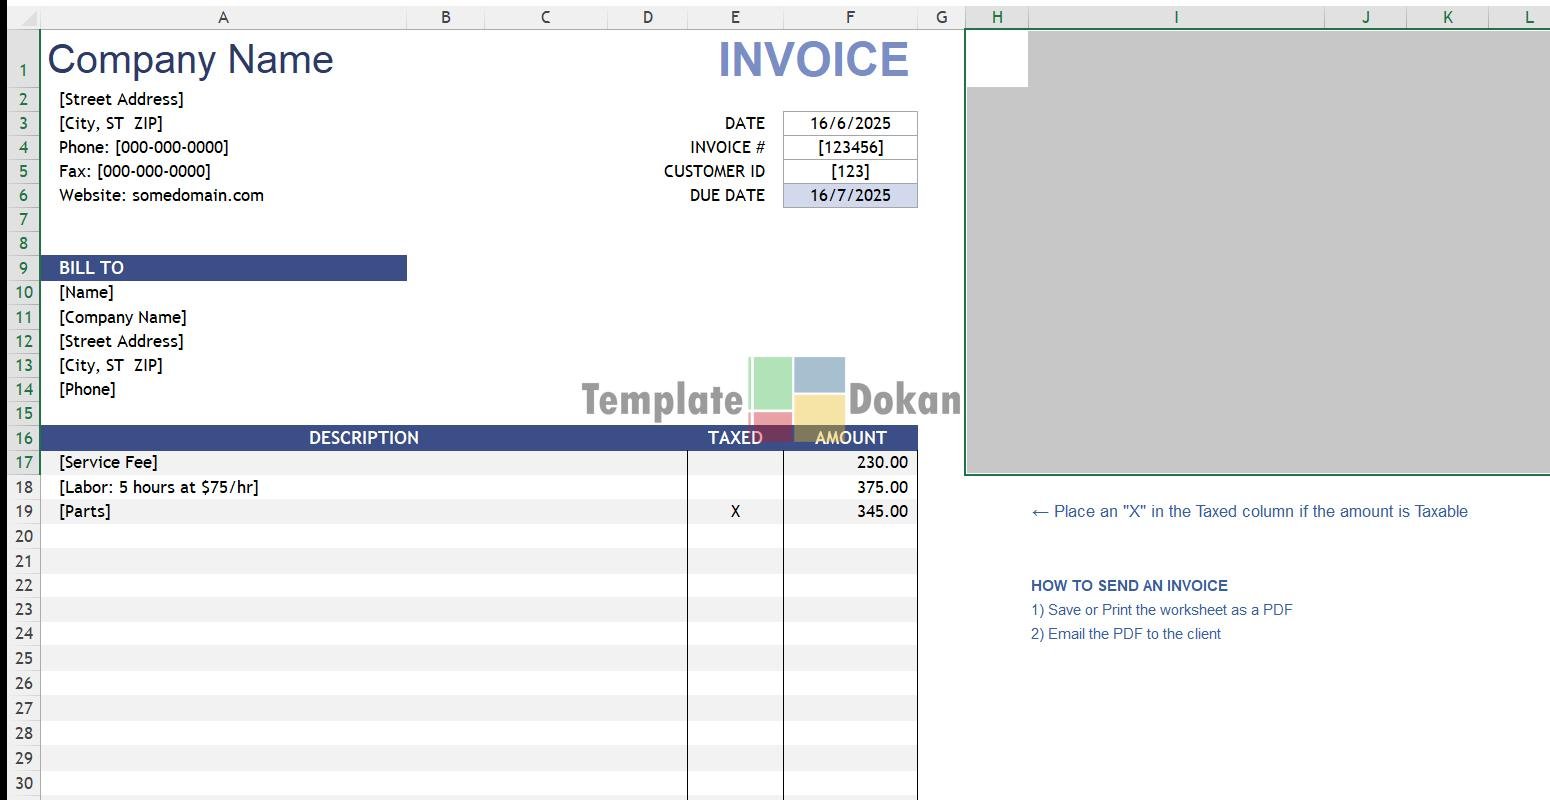1550x800 pixels.
Task: Click the empty Taxed cell for Service Fee
Action: [735, 463]
